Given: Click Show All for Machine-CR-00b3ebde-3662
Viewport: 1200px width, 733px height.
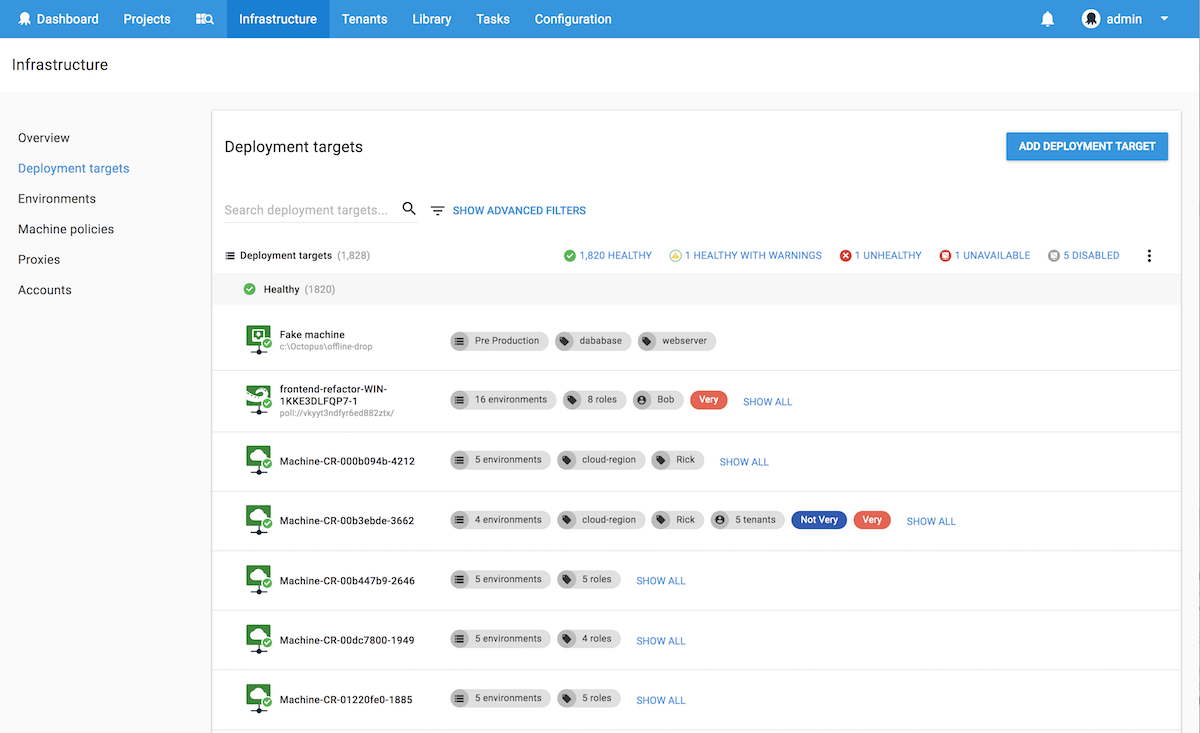Looking at the screenshot, I should click(931, 521).
